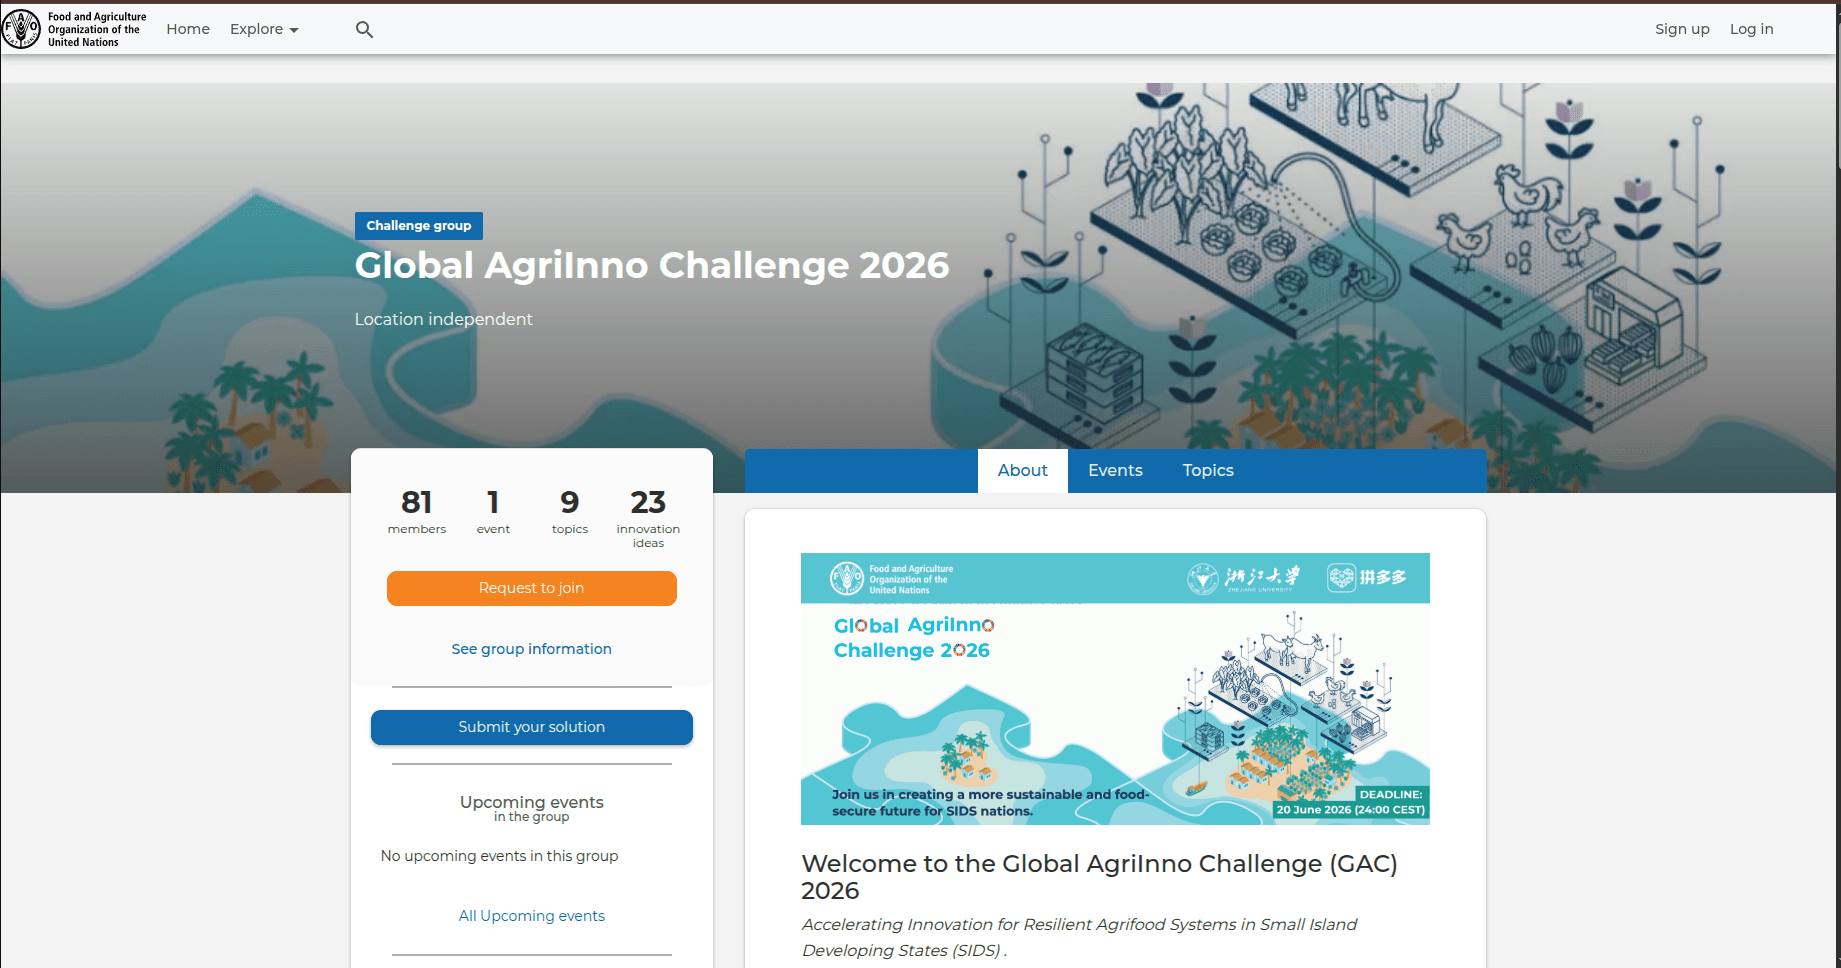Go to the Home page

[188, 29]
